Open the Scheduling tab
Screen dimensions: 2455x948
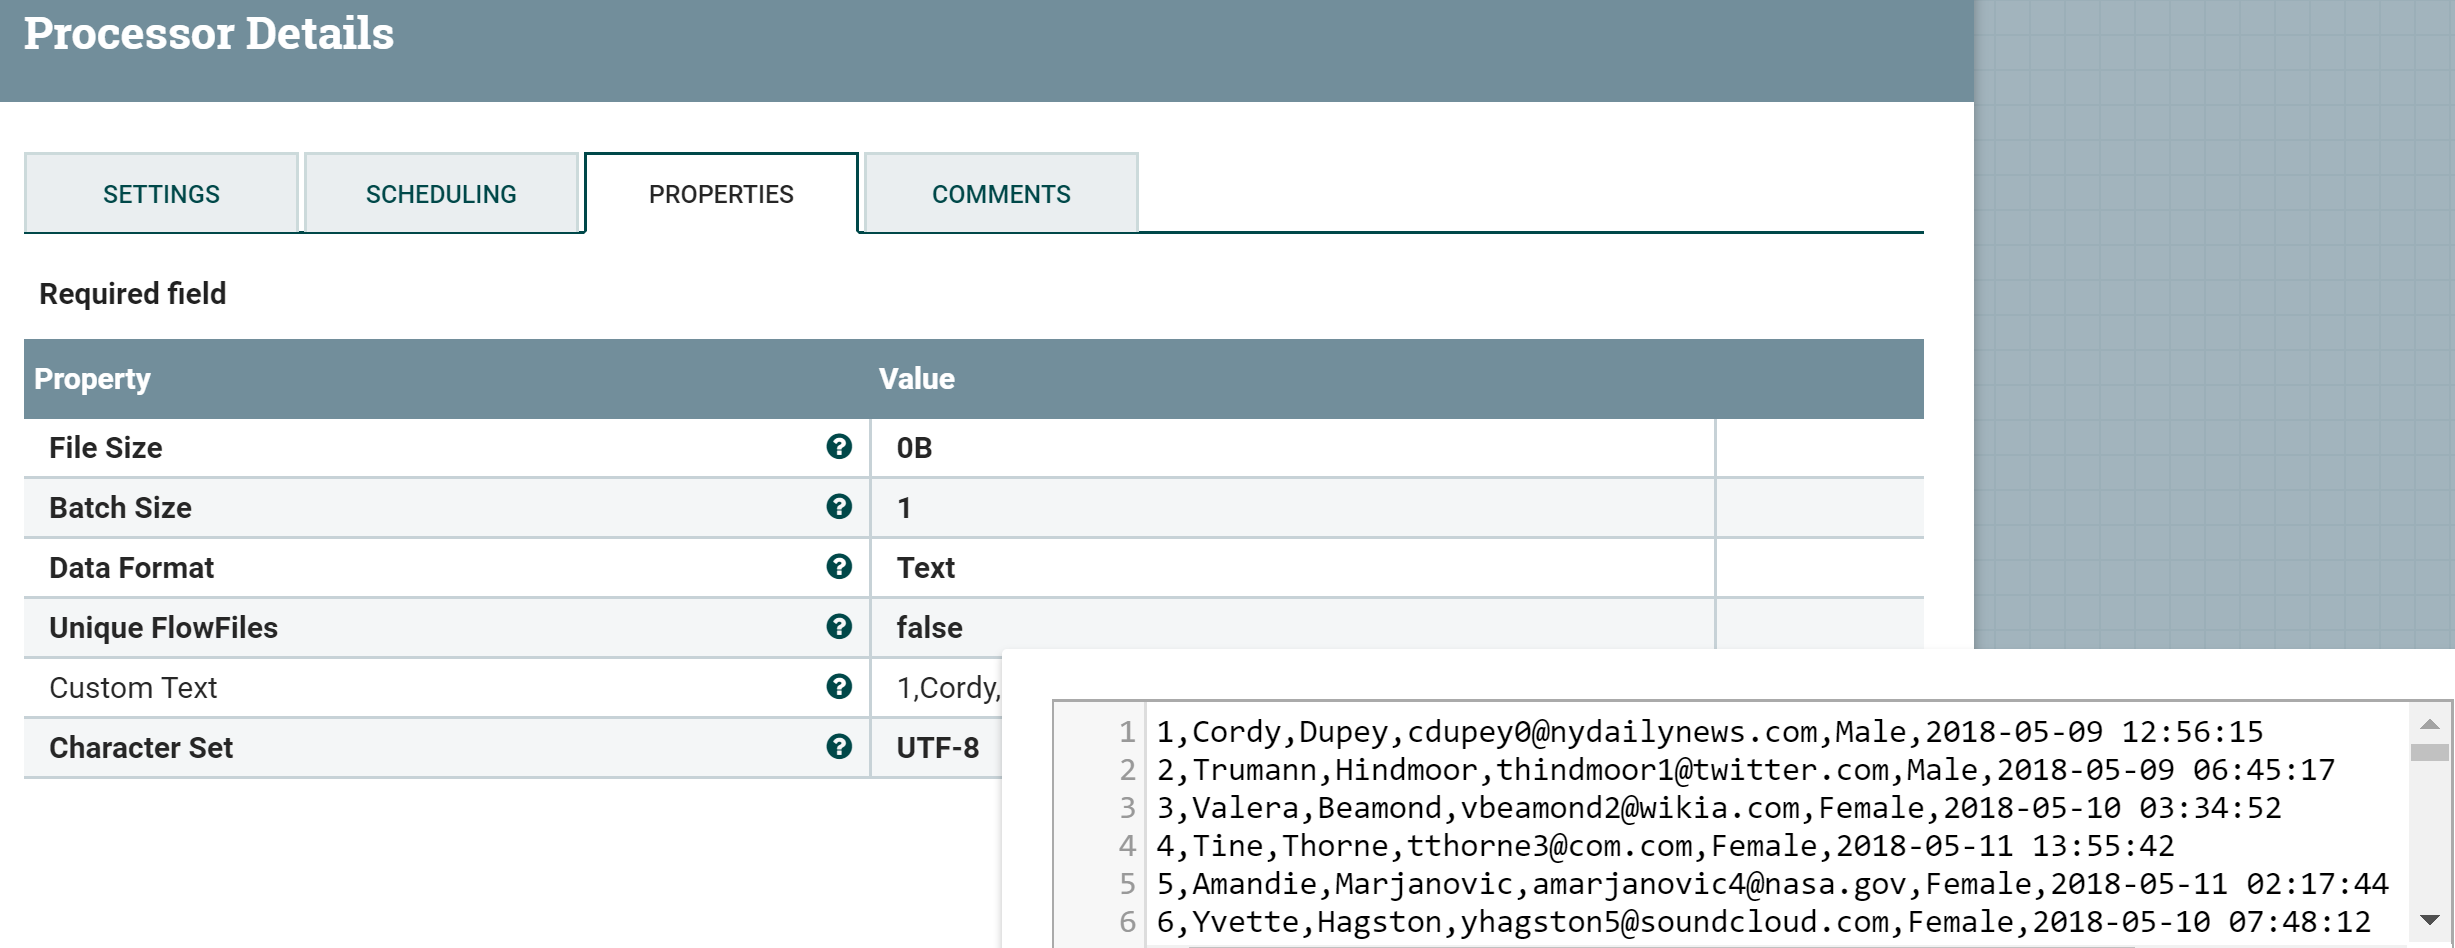440,192
